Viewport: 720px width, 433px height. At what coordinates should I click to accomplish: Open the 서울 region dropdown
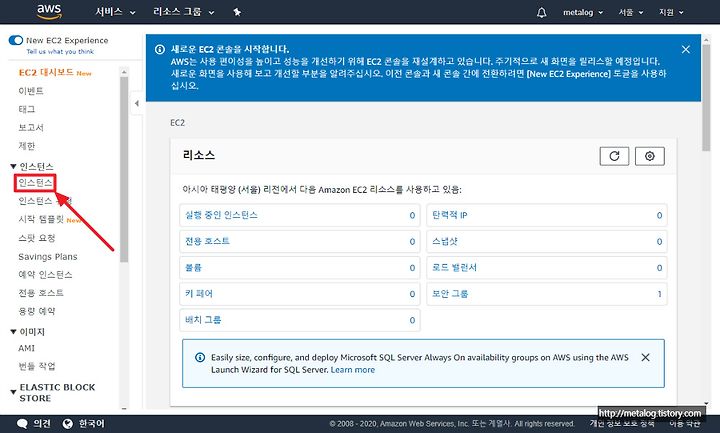click(x=630, y=12)
